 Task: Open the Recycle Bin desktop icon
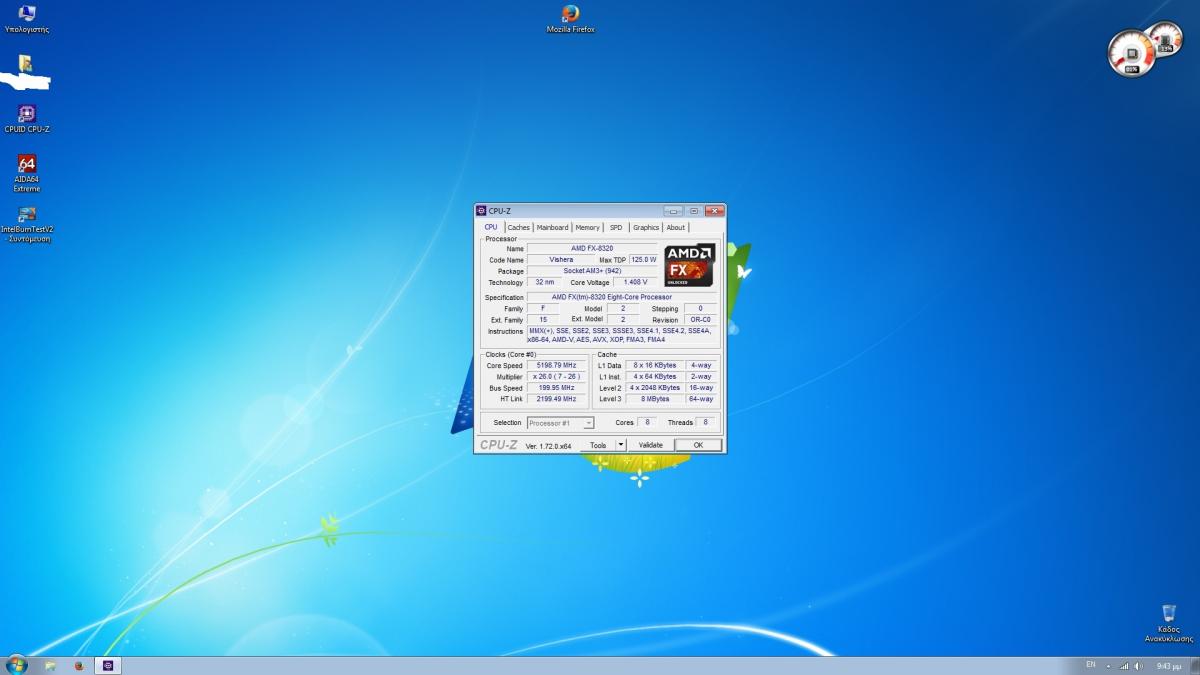click(x=1168, y=623)
